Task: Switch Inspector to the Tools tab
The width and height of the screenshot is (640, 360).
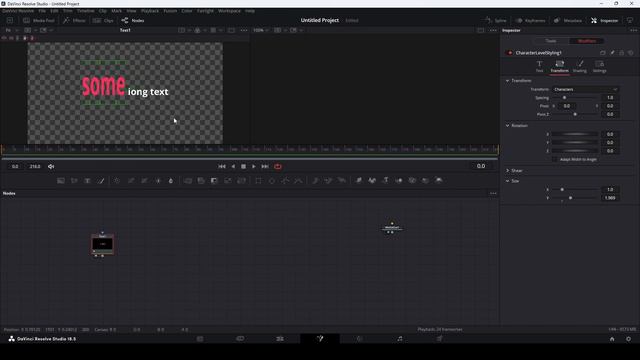Action: pos(551,41)
